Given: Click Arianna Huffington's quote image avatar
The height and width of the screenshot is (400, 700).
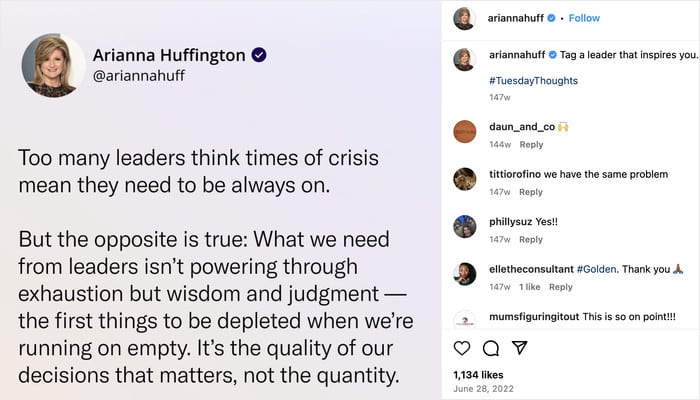Looking at the screenshot, I should tap(53, 65).
